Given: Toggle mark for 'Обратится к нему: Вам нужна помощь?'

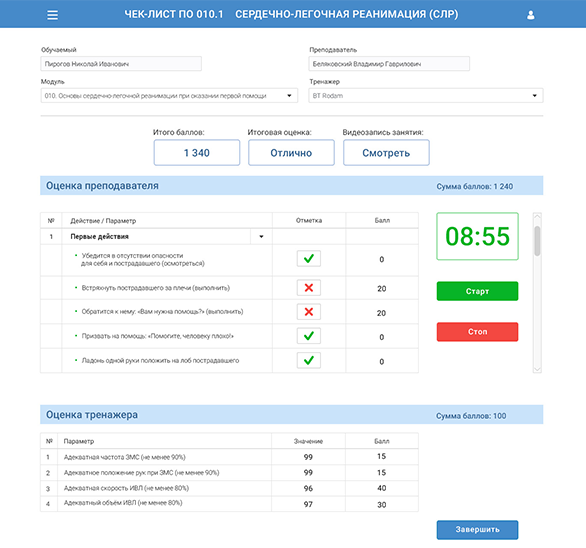Looking at the screenshot, I should click(309, 312).
